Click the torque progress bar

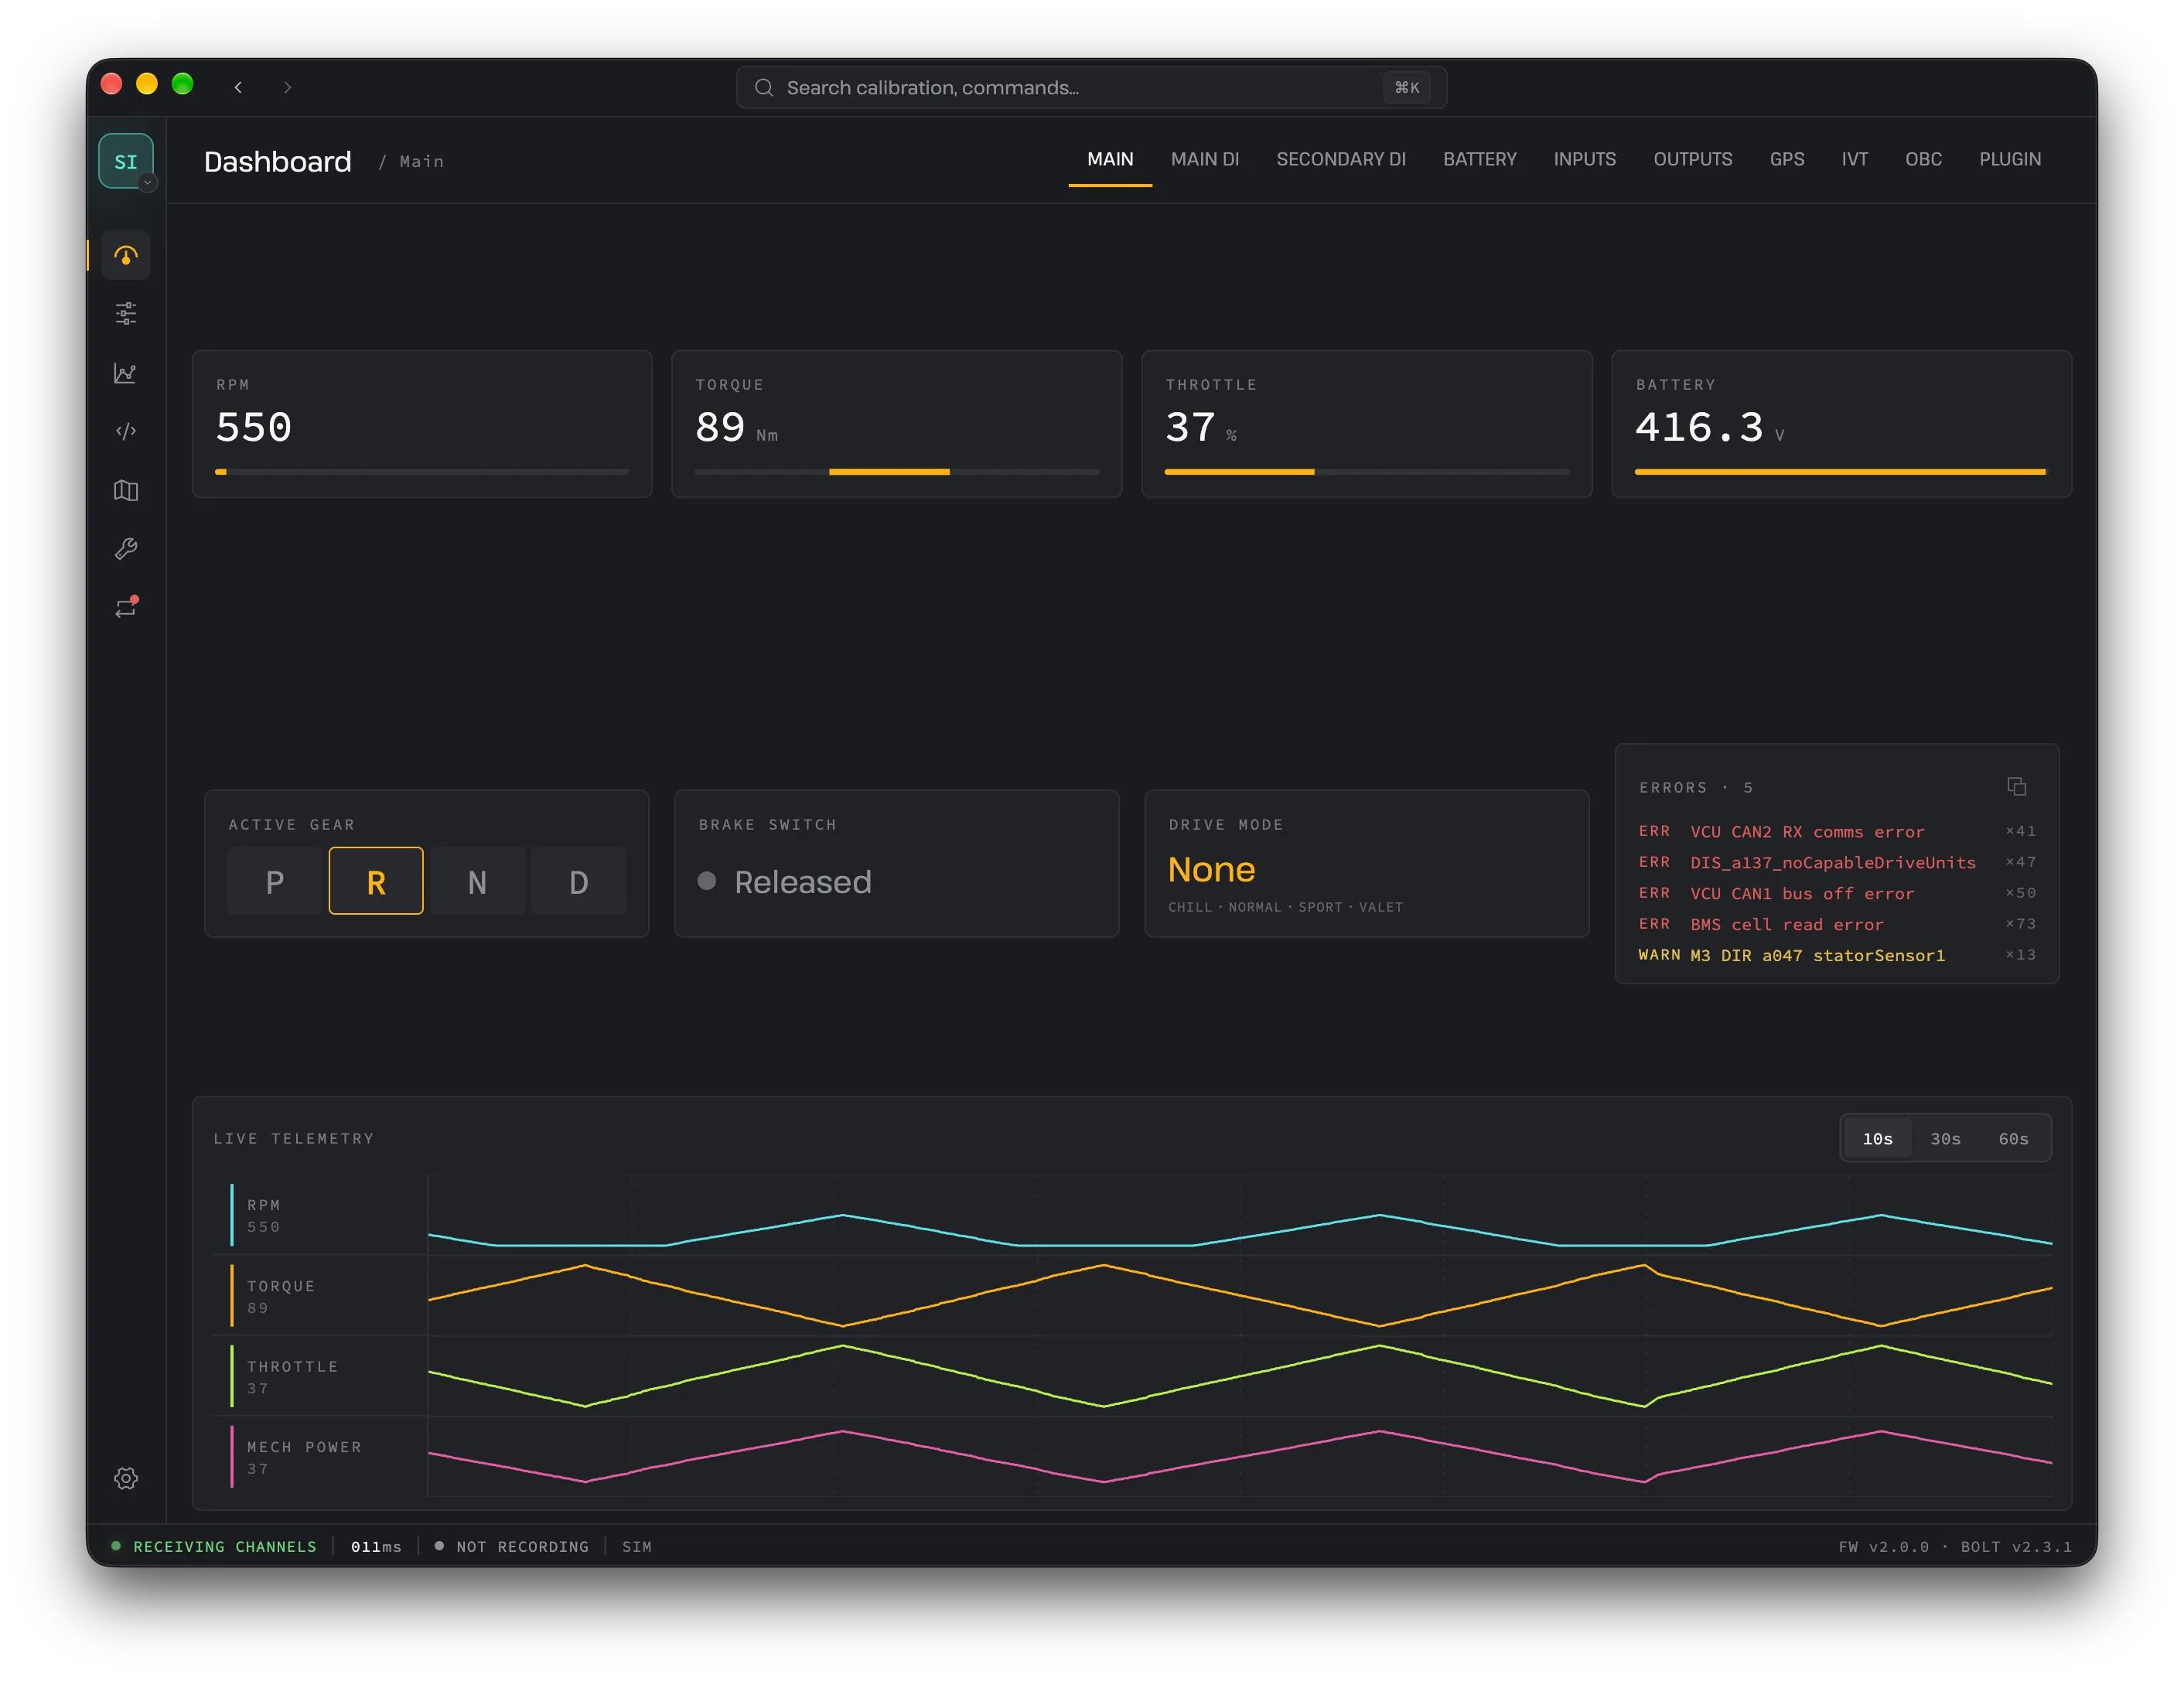896,471
